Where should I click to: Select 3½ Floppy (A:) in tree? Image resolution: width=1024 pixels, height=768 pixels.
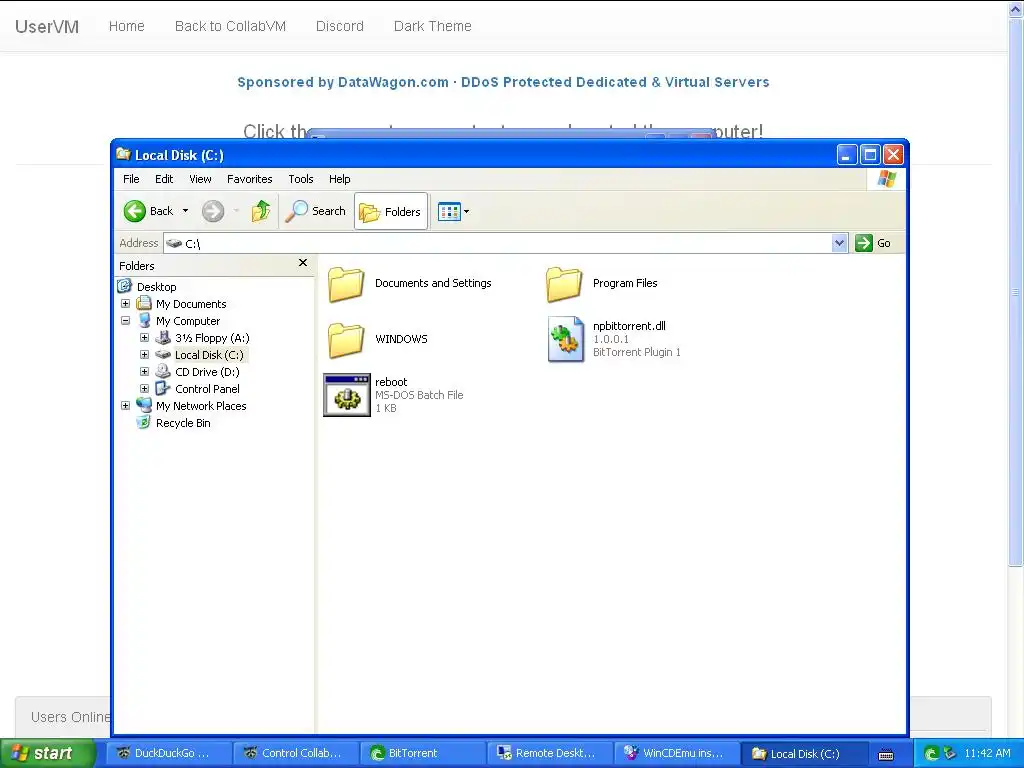212,338
